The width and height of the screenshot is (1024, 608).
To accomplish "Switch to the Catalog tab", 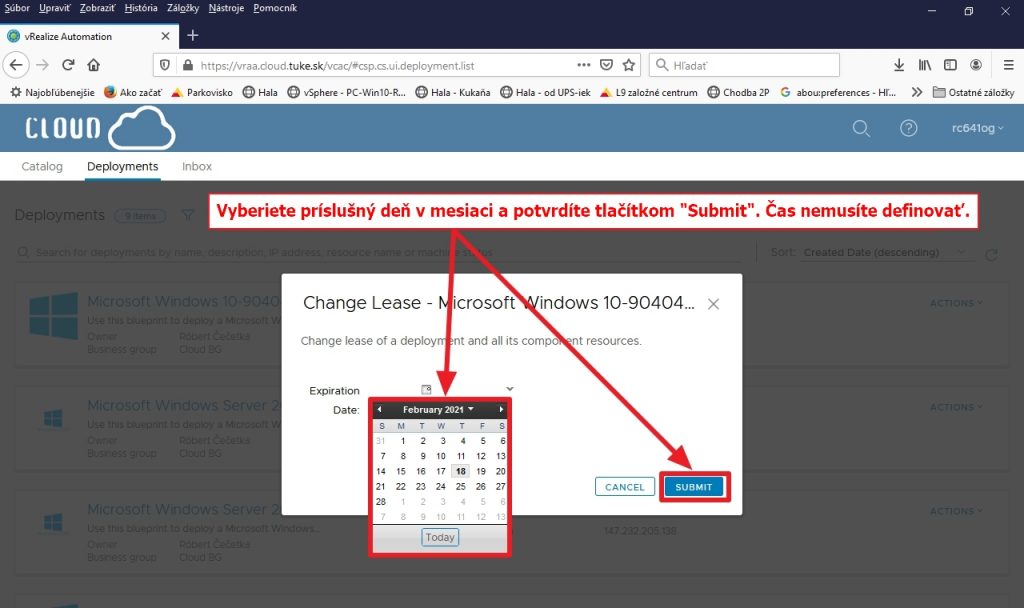I will pyautogui.click(x=42, y=166).
